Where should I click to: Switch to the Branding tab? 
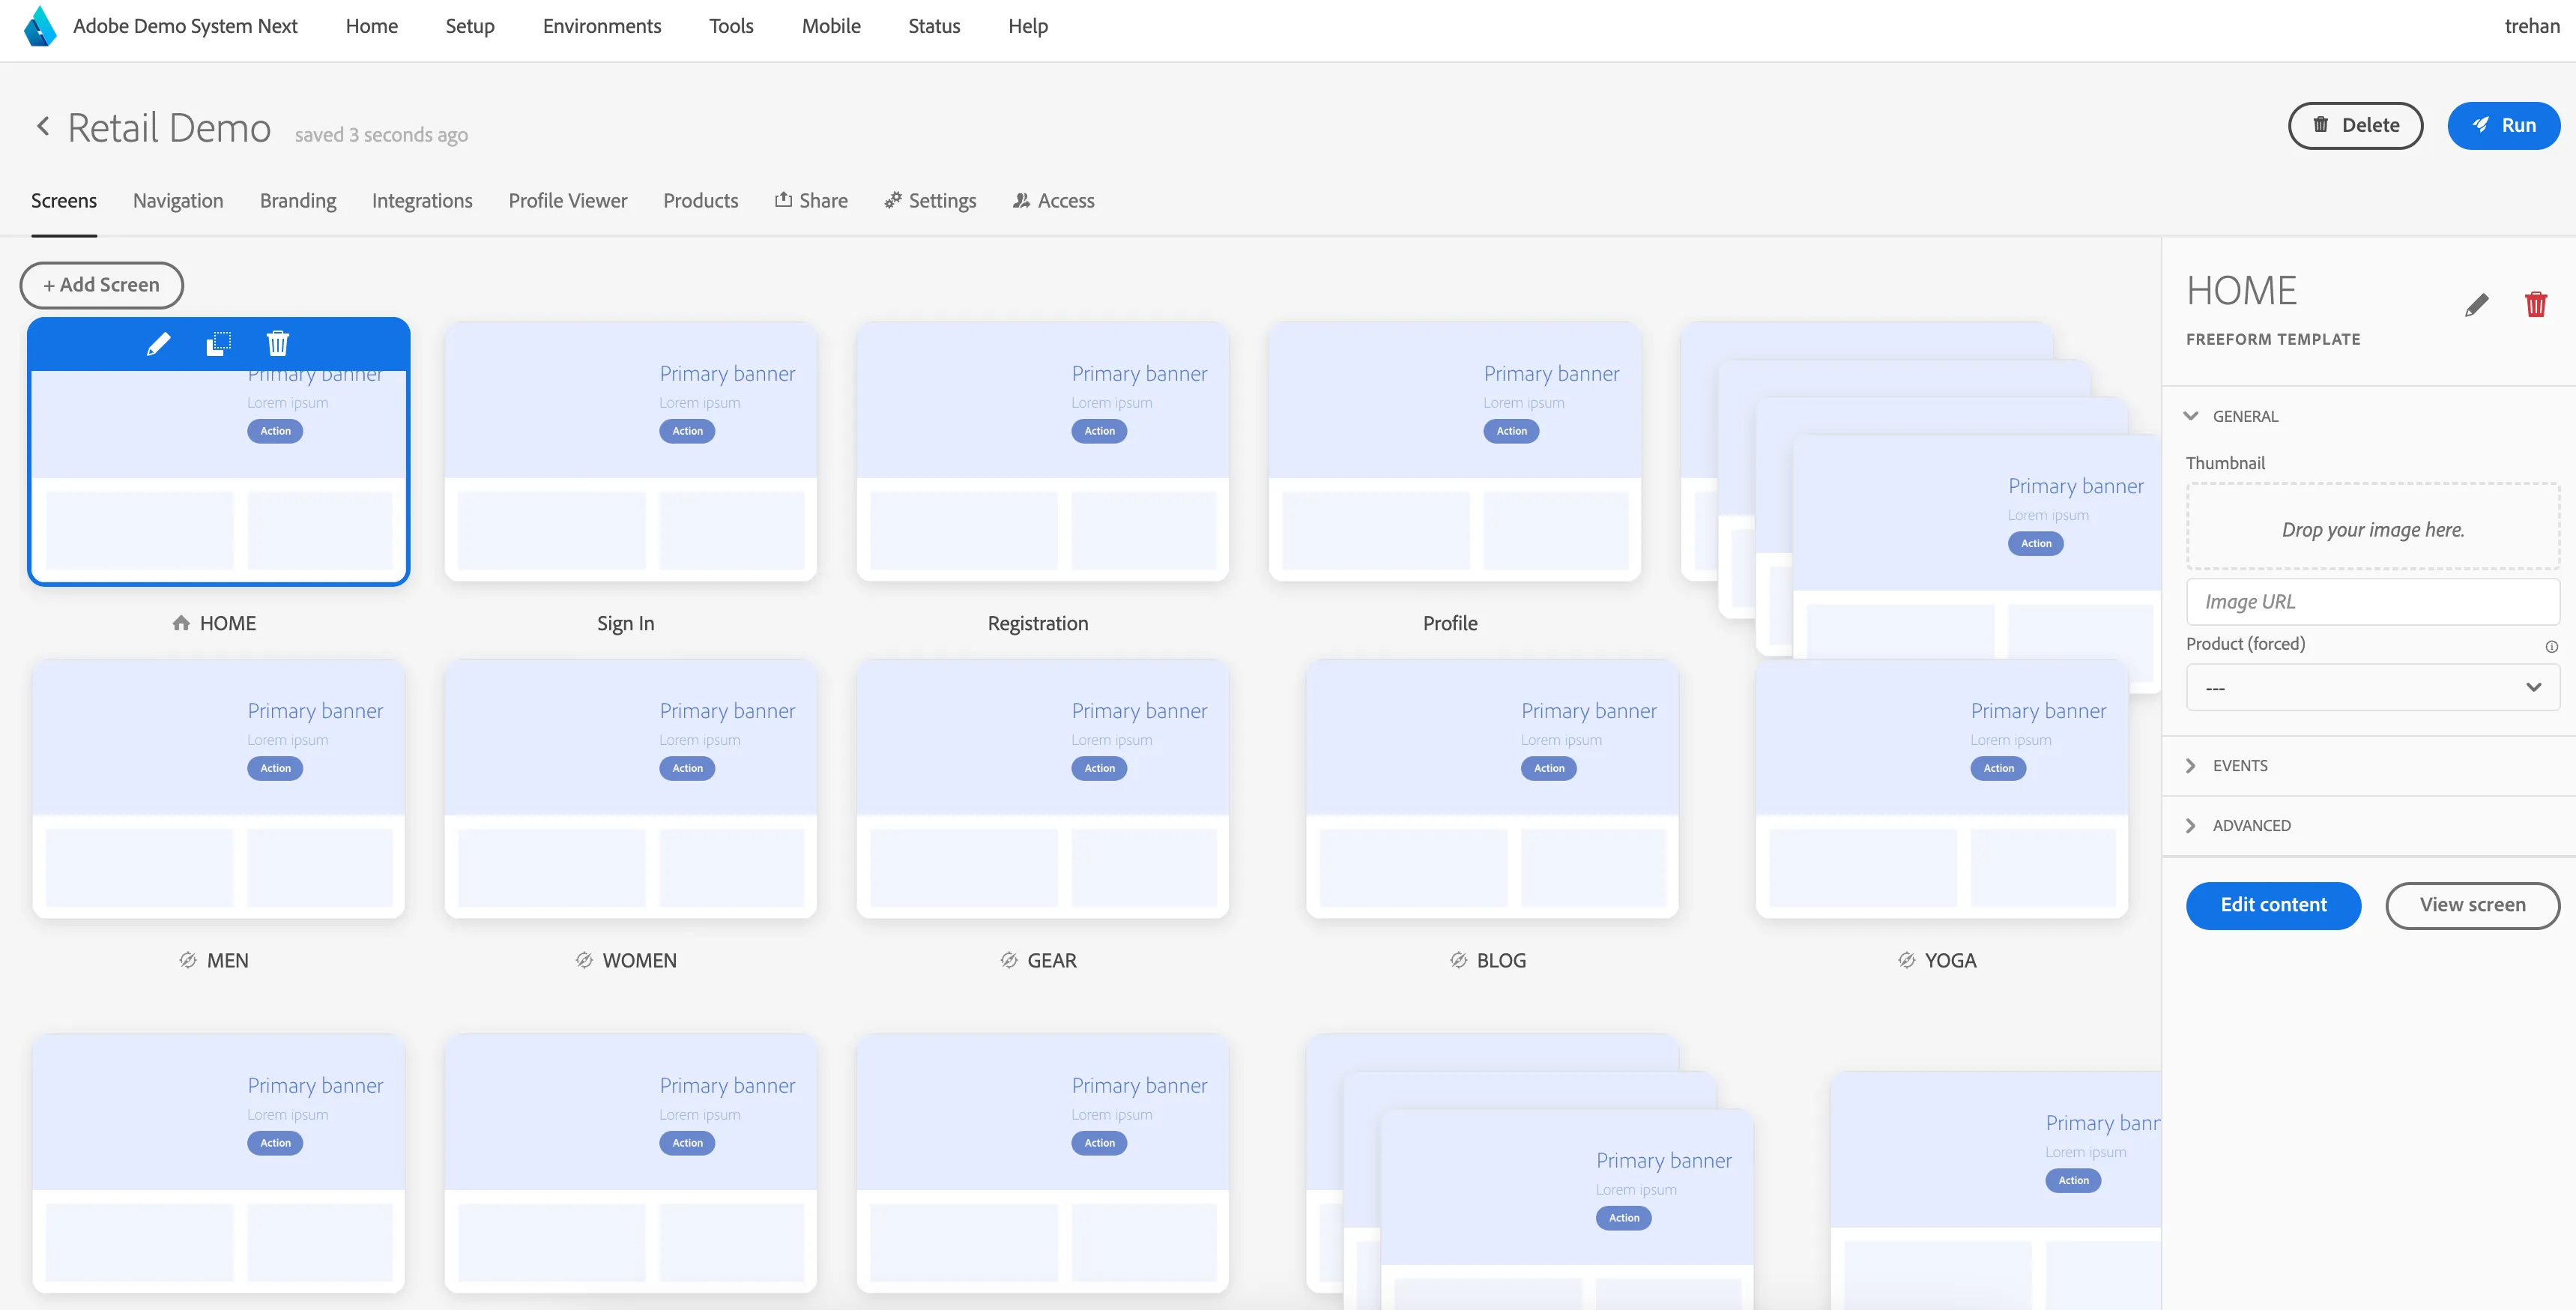(298, 201)
